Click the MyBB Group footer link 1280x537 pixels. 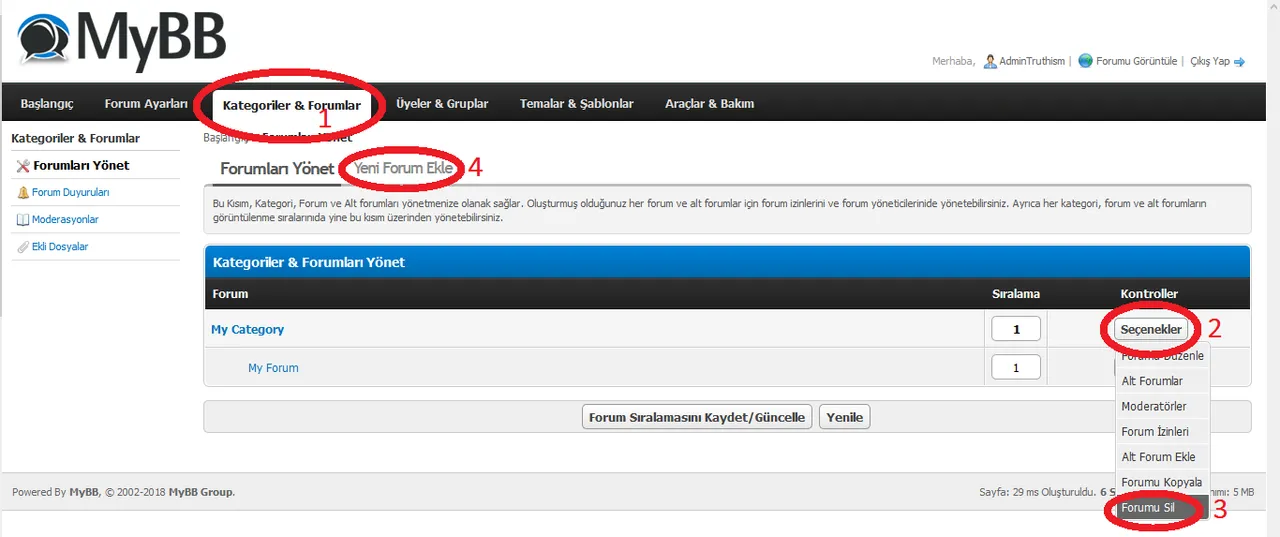coord(201,492)
